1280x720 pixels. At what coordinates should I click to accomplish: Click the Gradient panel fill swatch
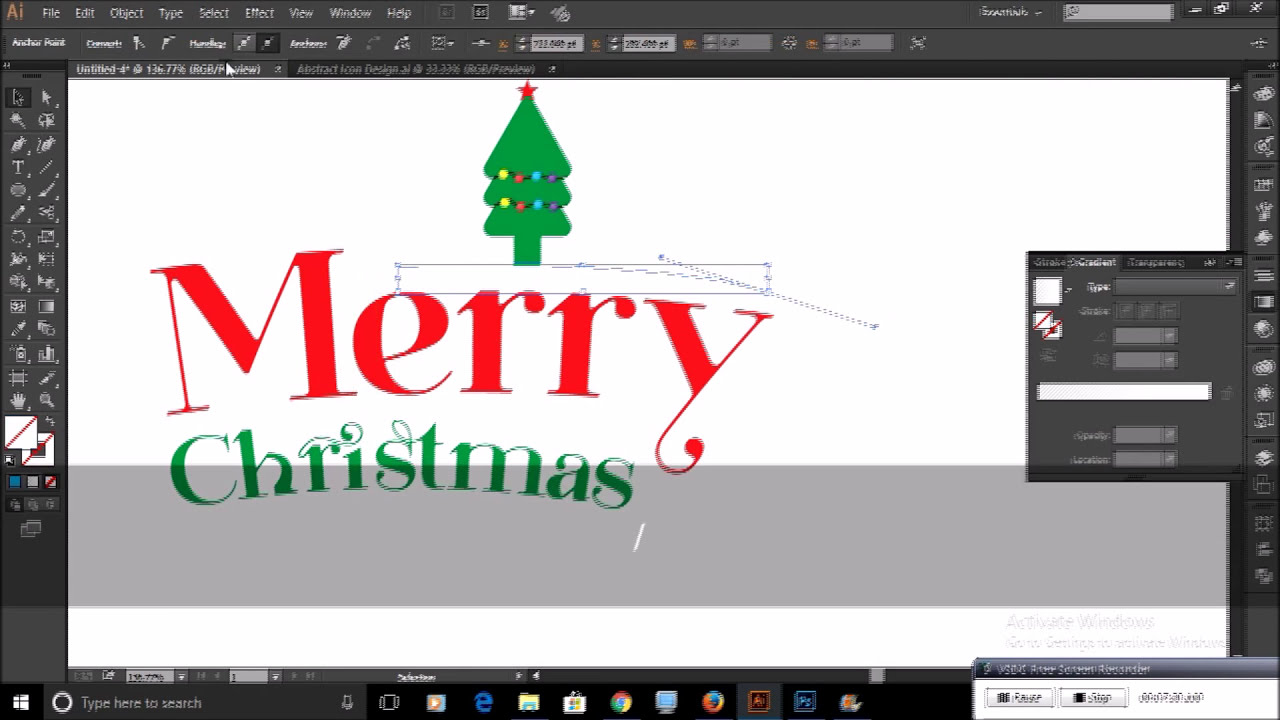[1047, 291]
